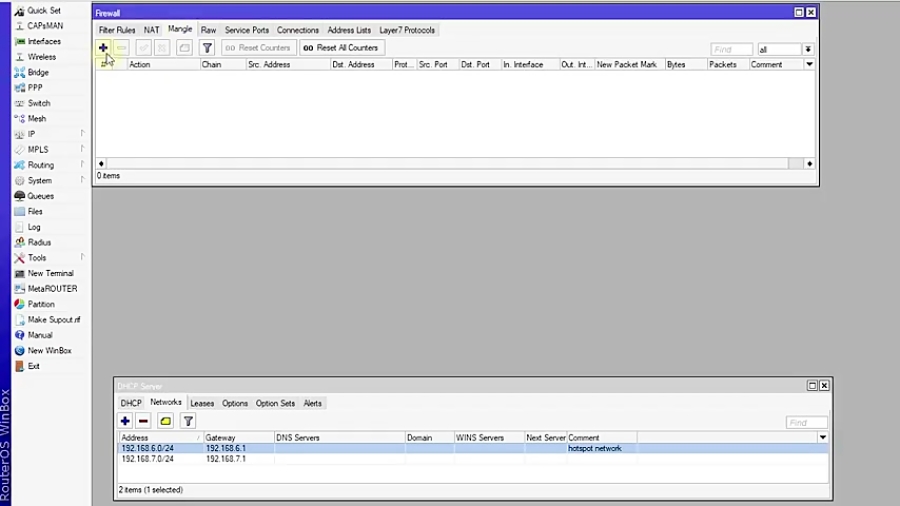Screen dimensions: 900x506
Task: Open PPP in sidebar
Action: coord(35,88)
